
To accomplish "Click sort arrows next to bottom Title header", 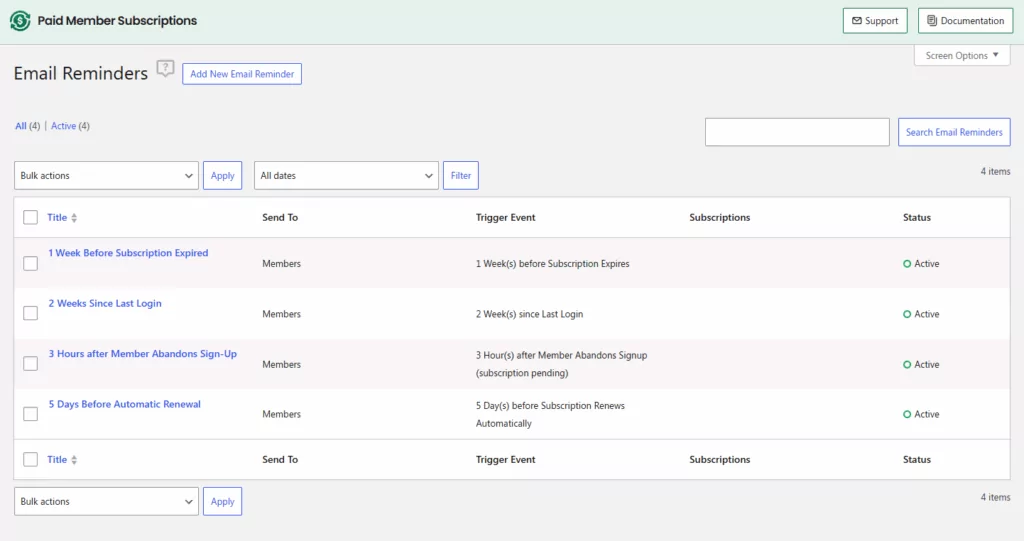I will pos(74,460).
